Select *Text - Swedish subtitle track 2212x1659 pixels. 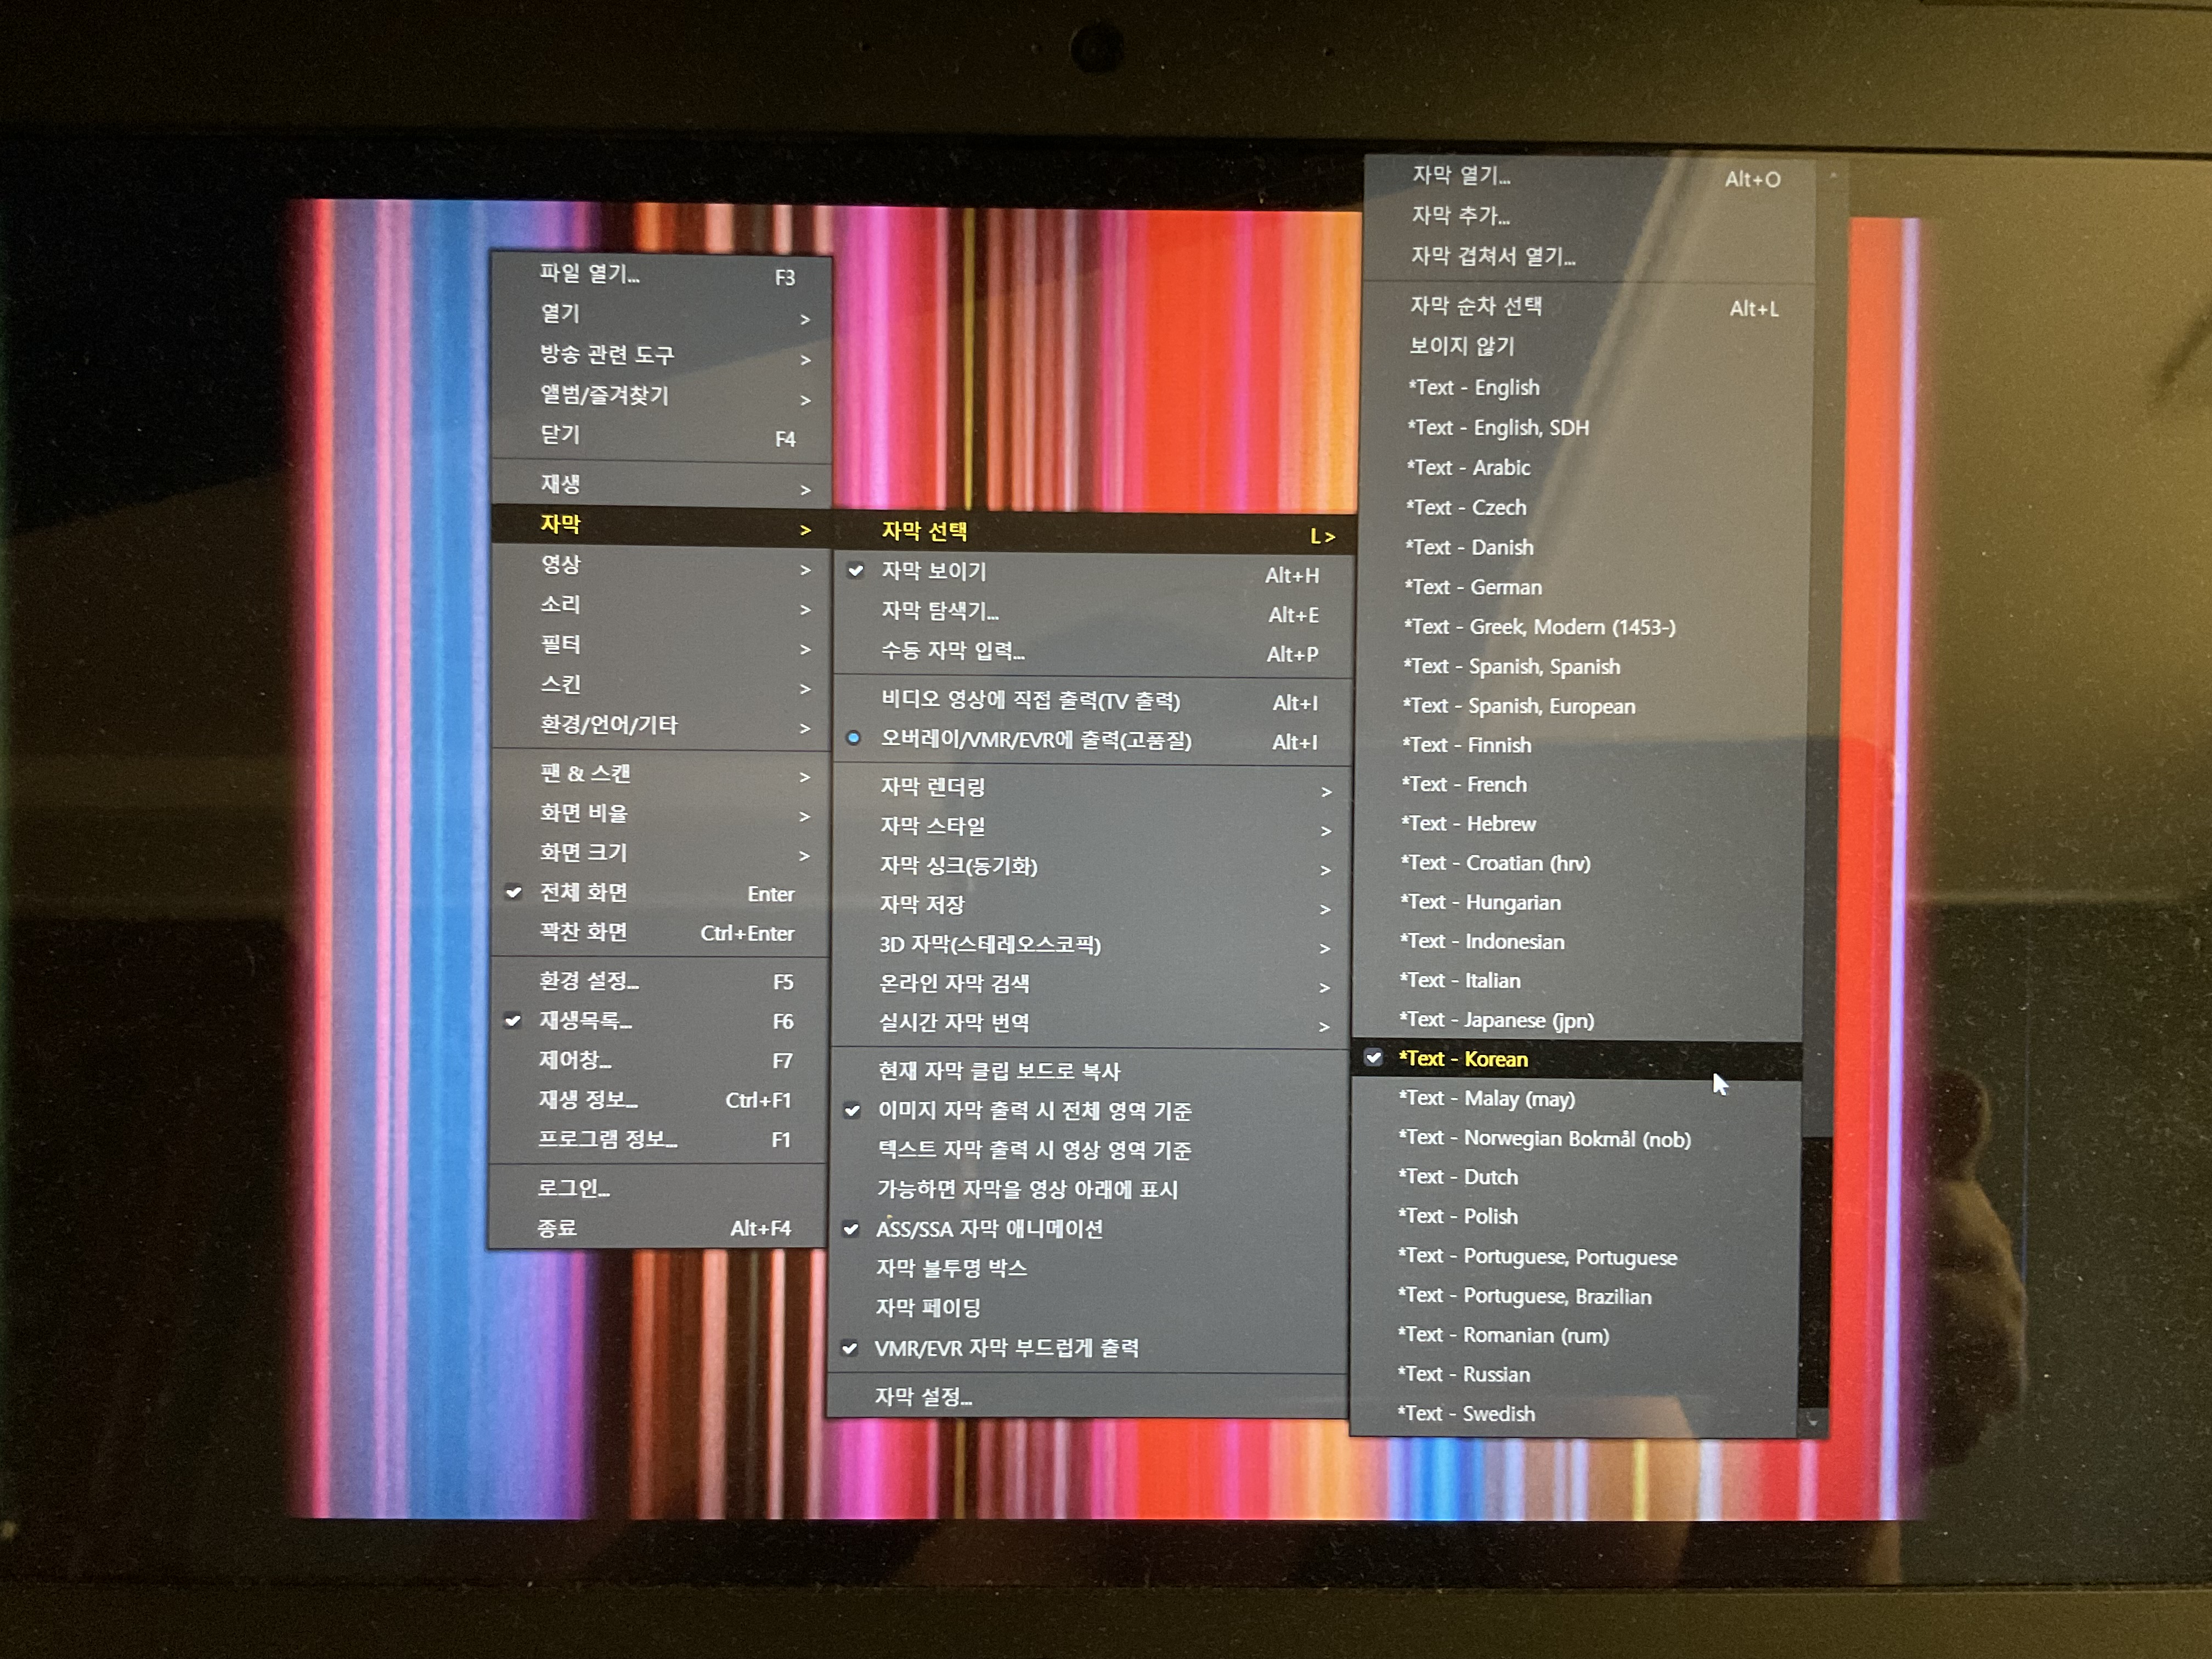click(1574, 1414)
